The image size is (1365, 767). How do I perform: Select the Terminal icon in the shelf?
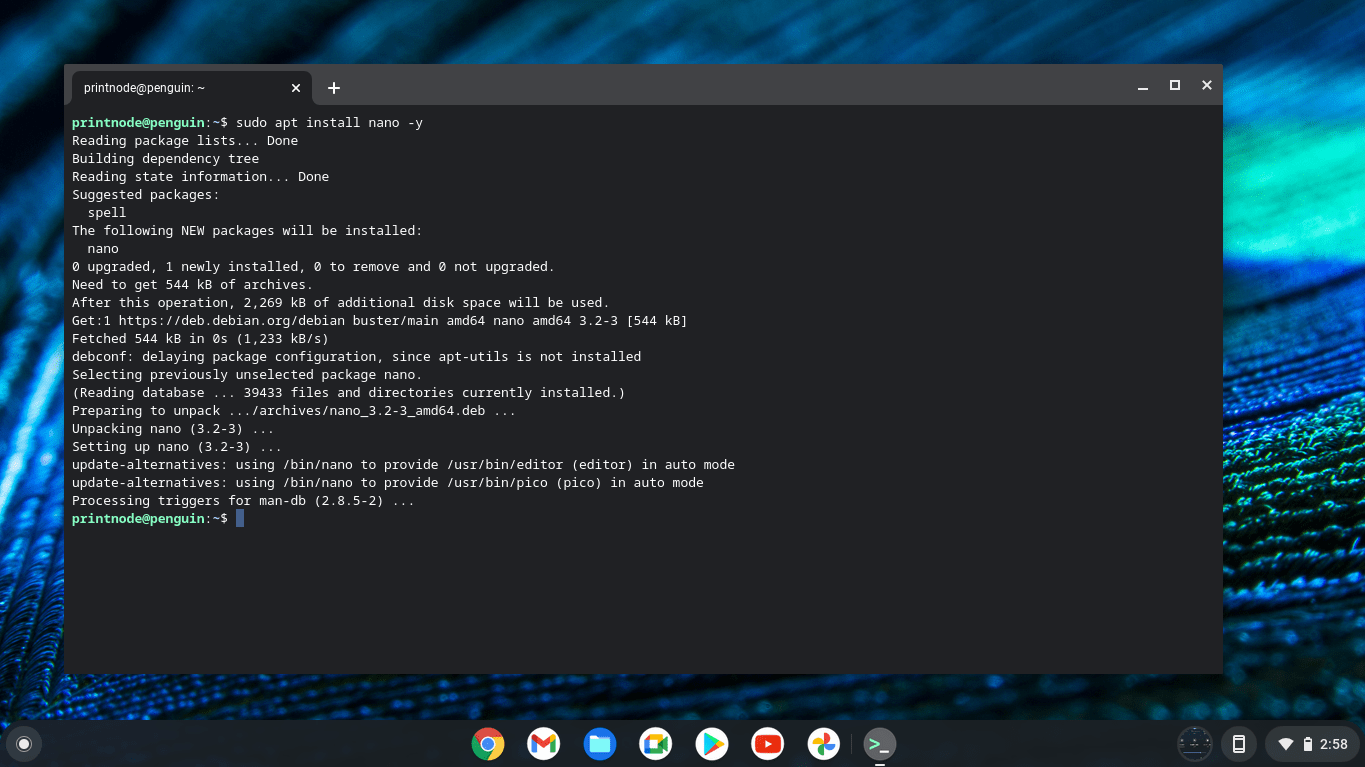[x=880, y=743]
